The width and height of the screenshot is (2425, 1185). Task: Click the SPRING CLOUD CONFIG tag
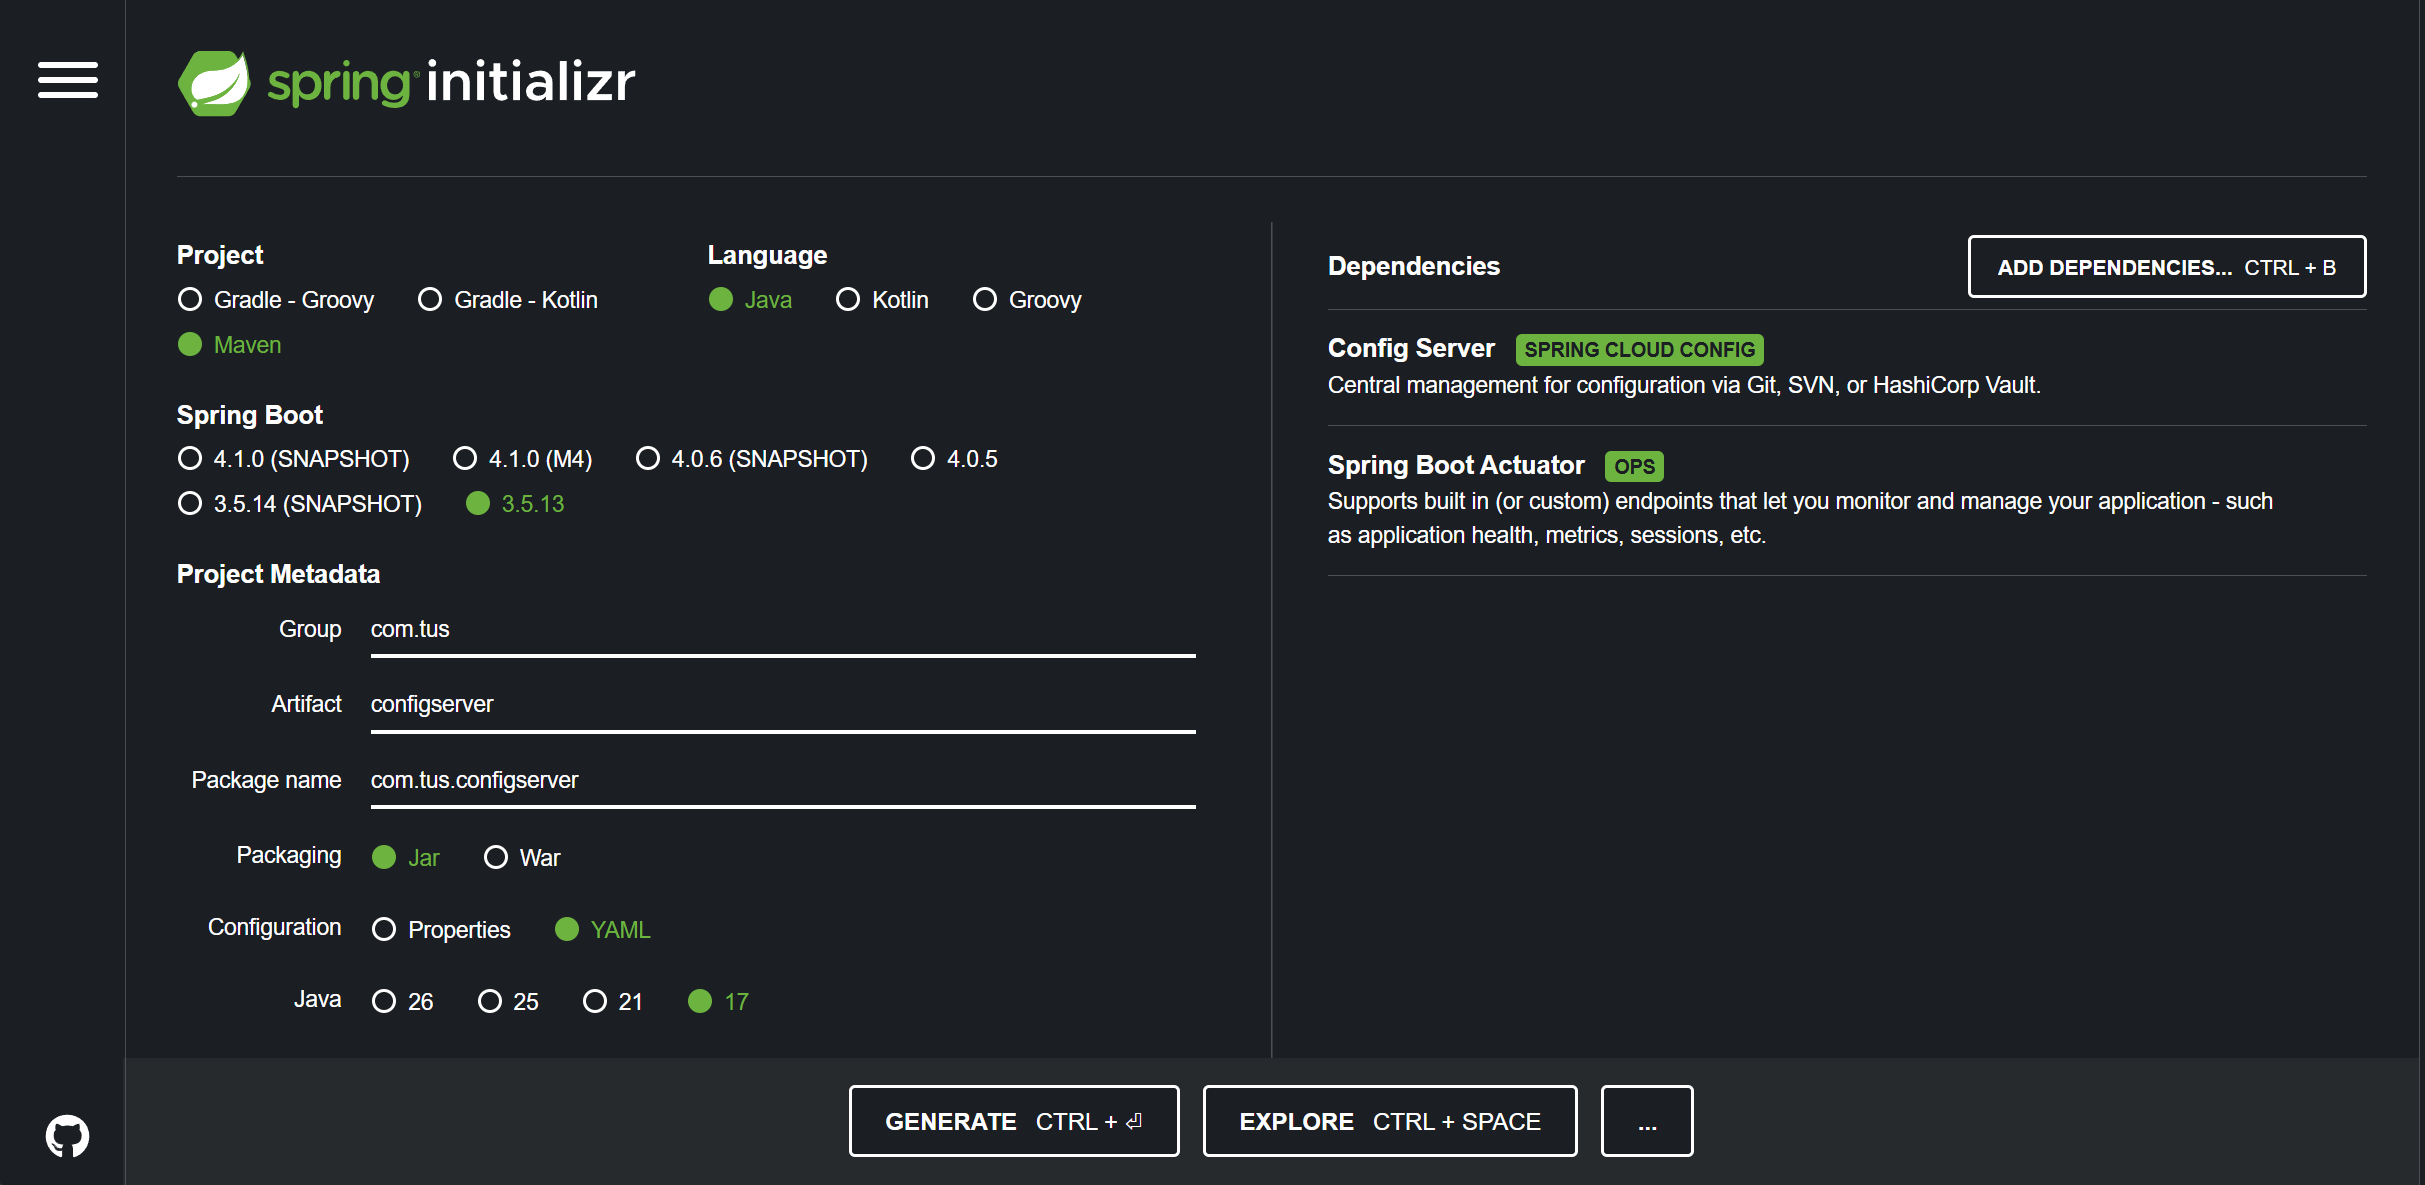click(x=1640, y=350)
